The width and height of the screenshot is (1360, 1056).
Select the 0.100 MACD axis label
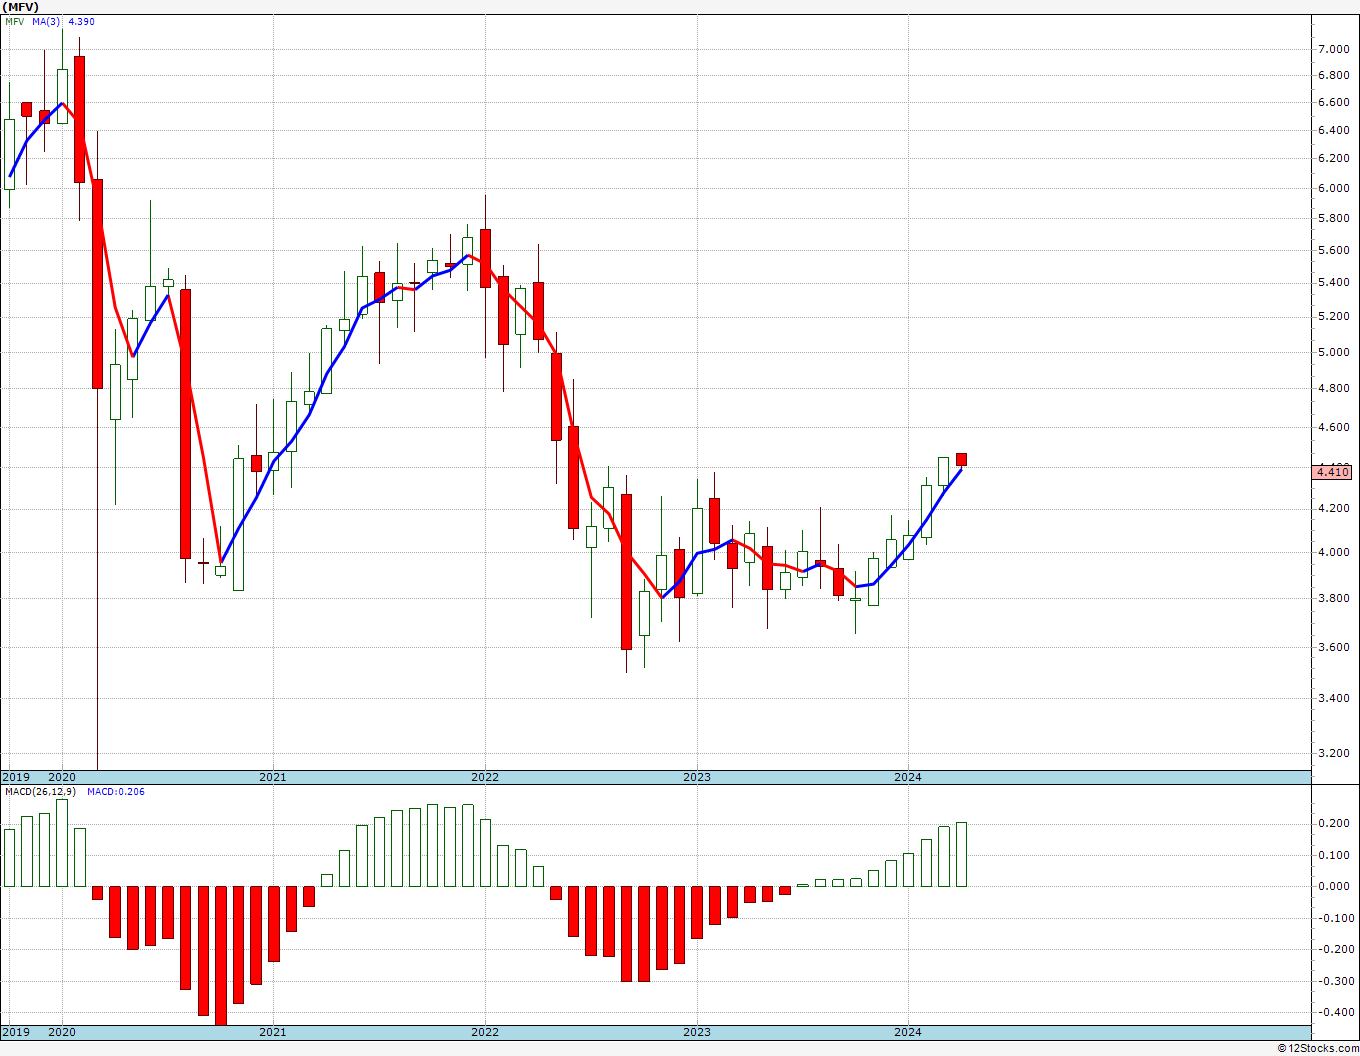[x=1332, y=855]
